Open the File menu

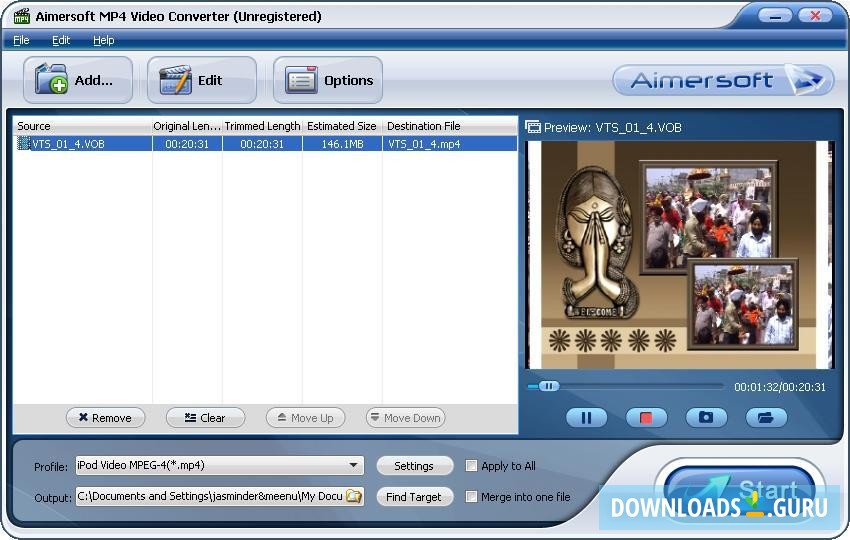21,40
